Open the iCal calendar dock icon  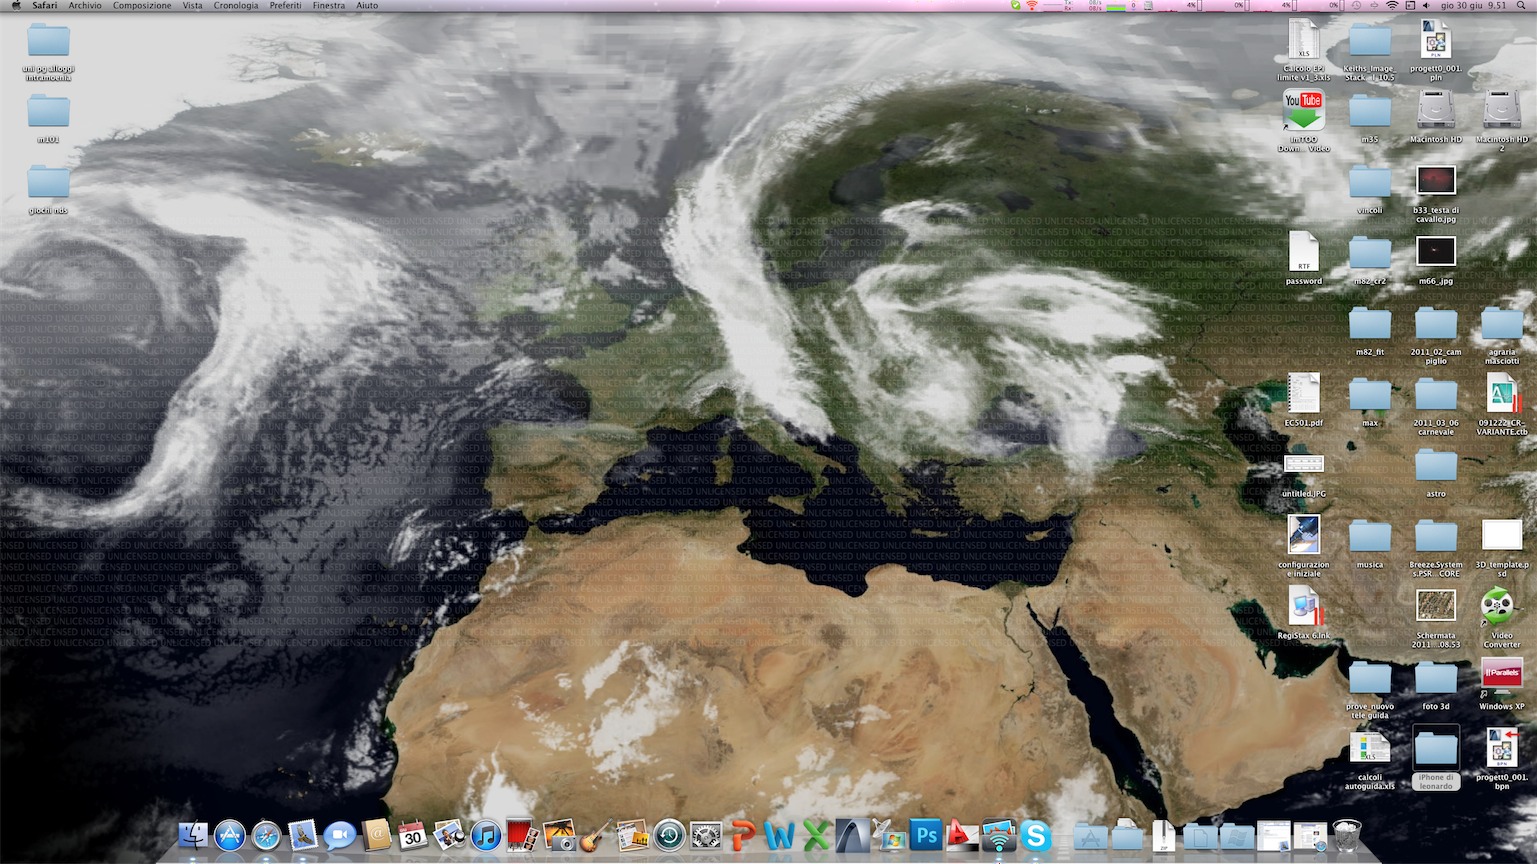412,835
